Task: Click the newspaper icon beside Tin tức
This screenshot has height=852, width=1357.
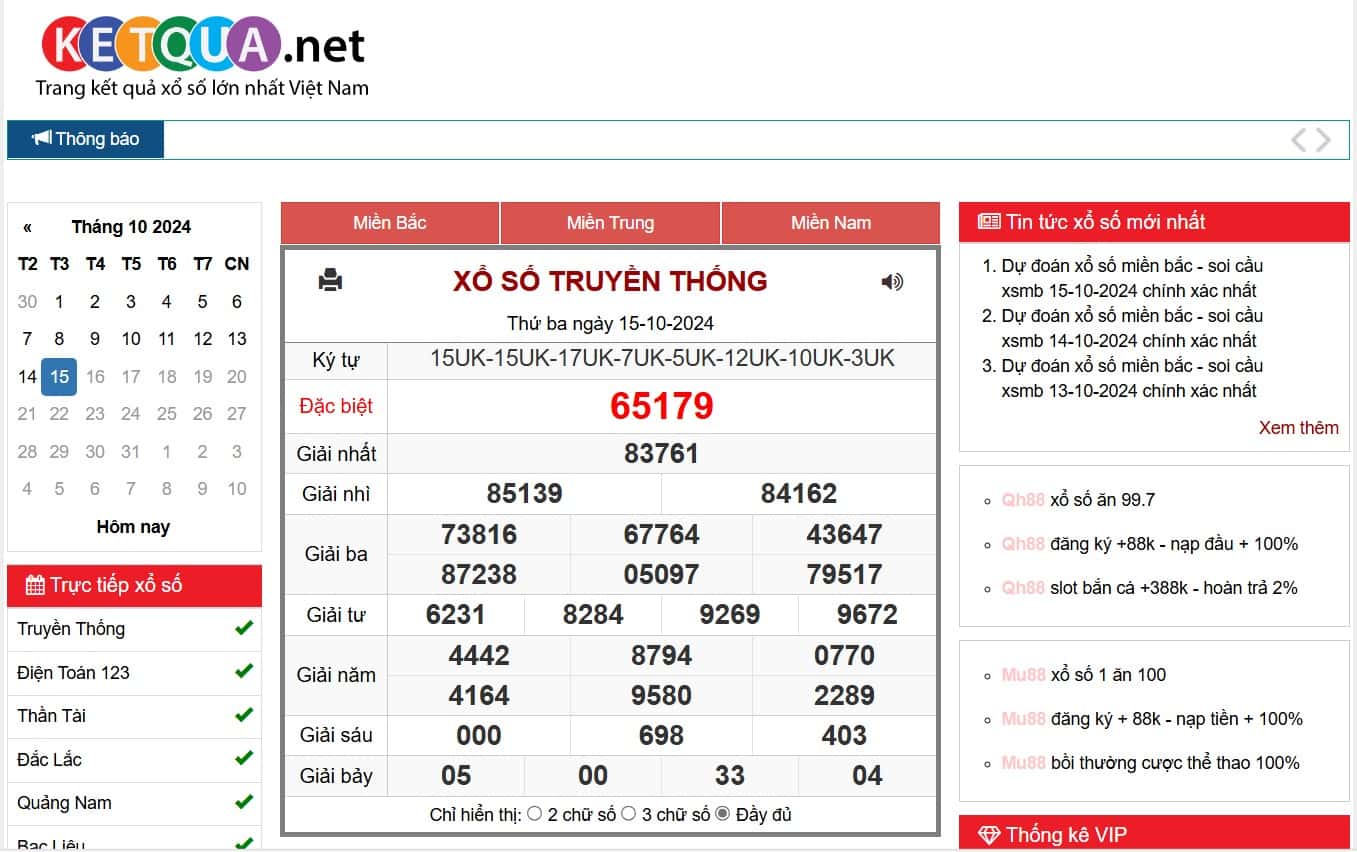Action: tap(989, 222)
